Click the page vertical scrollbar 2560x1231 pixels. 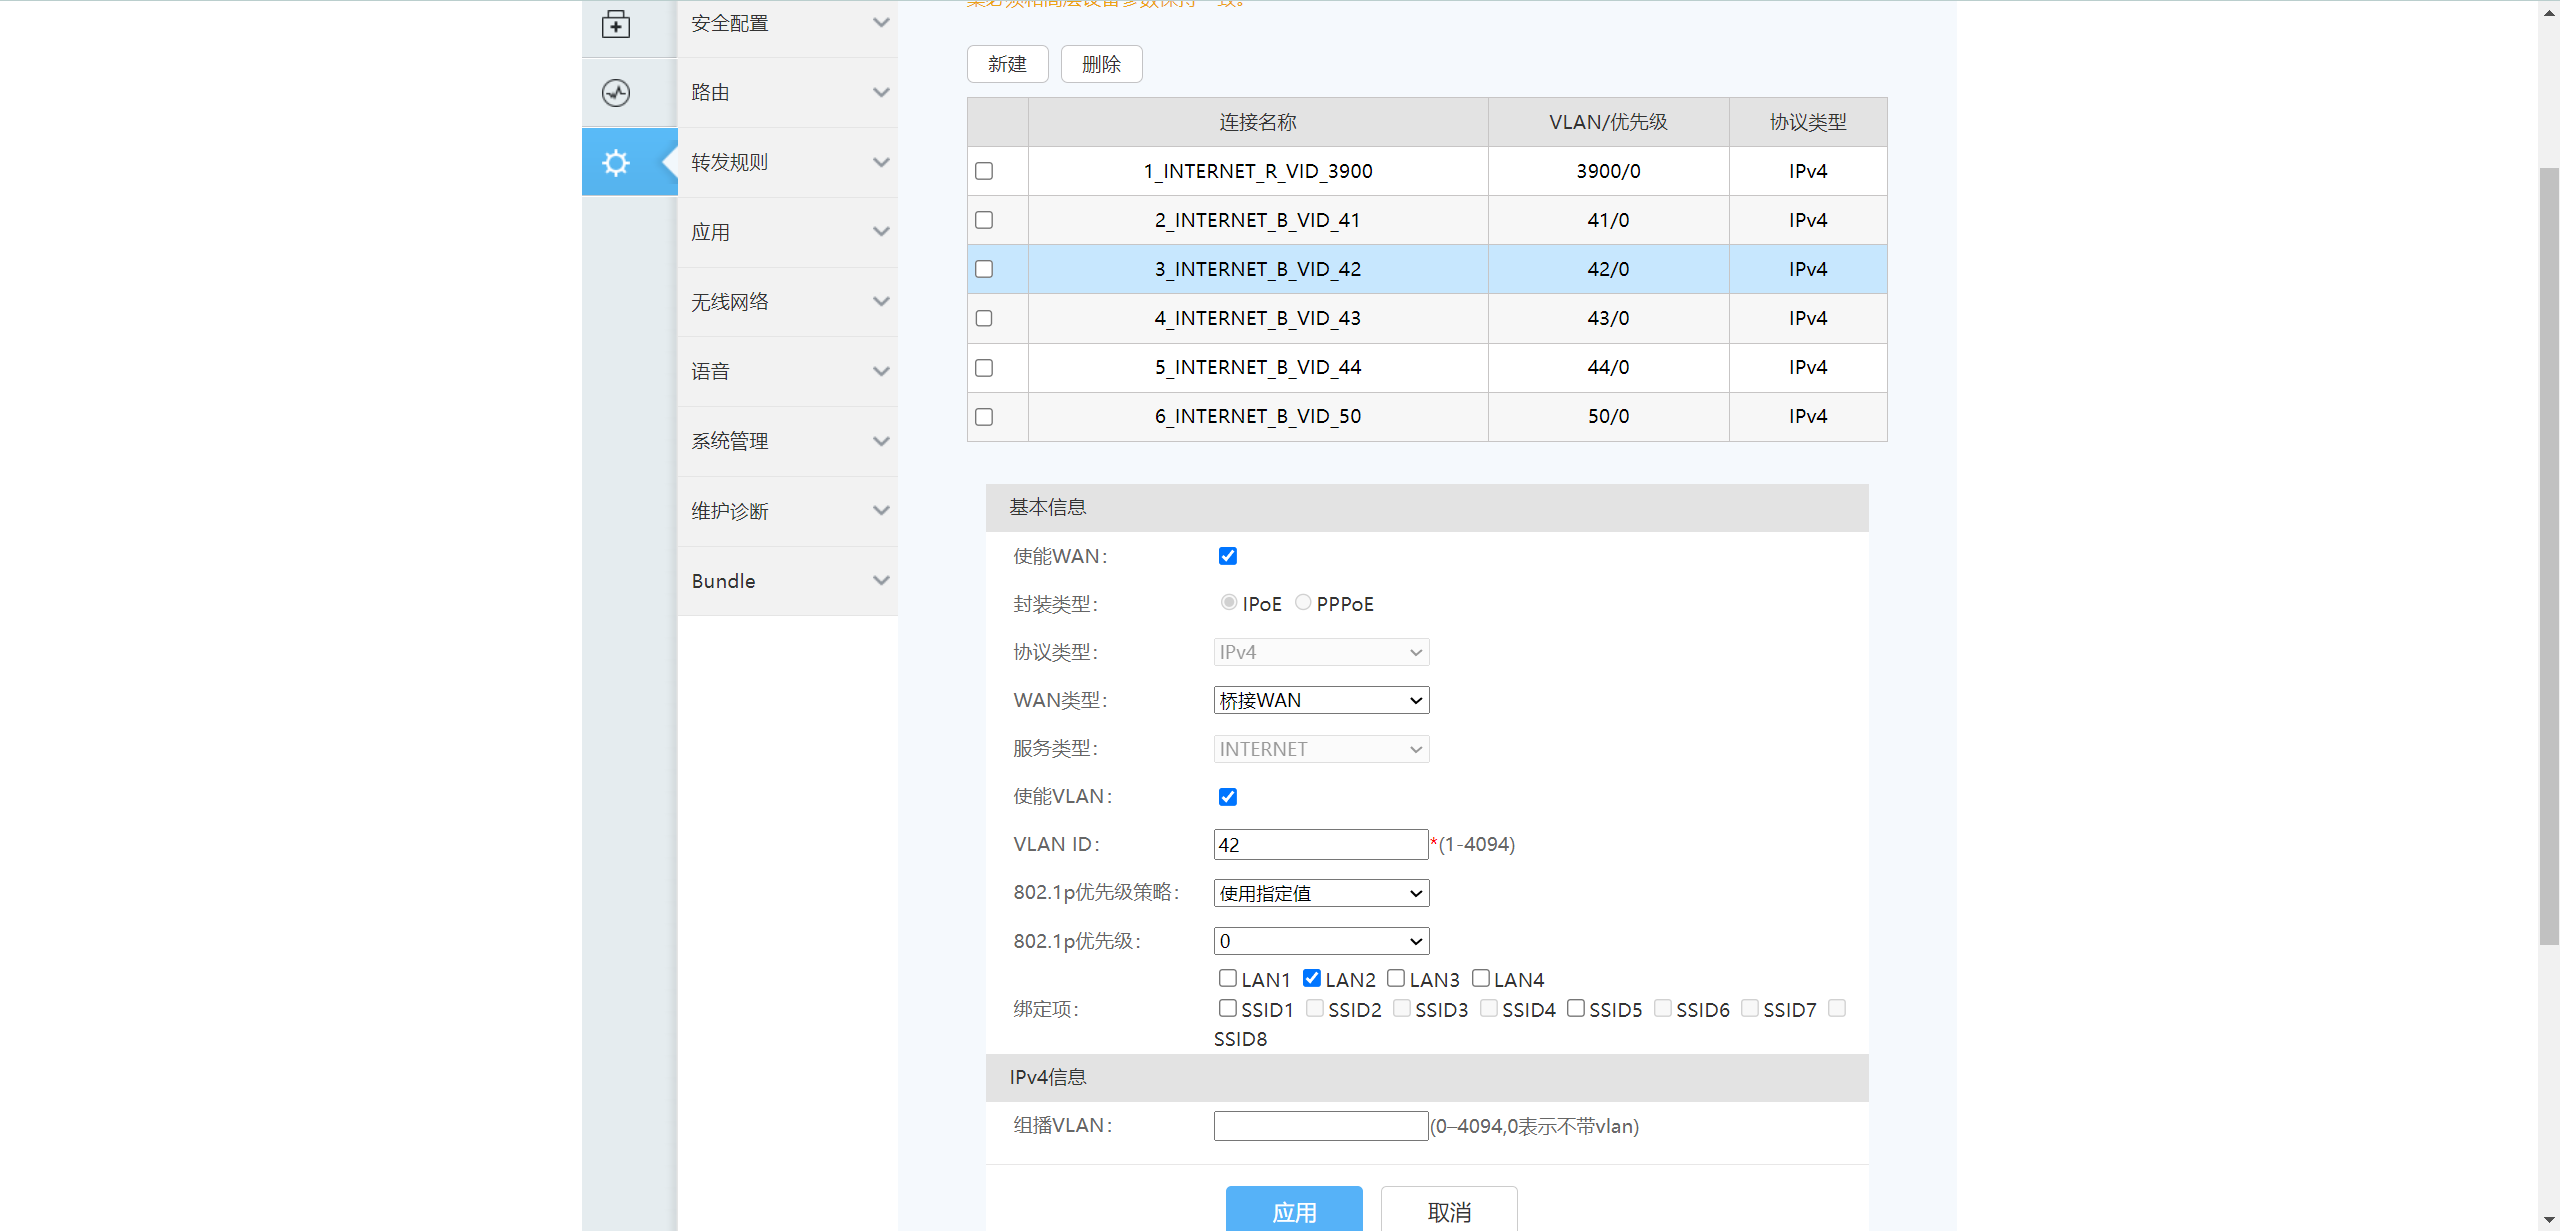point(2549,556)
